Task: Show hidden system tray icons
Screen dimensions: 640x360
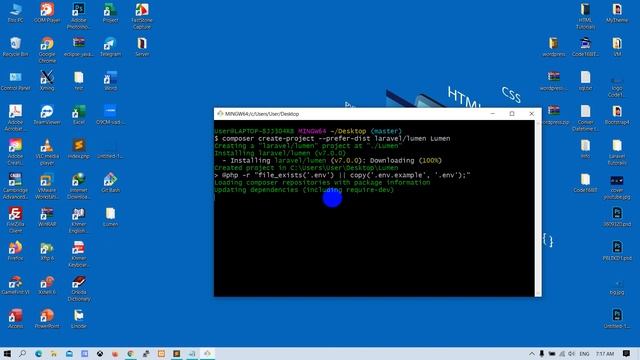Action: [531, 353]
